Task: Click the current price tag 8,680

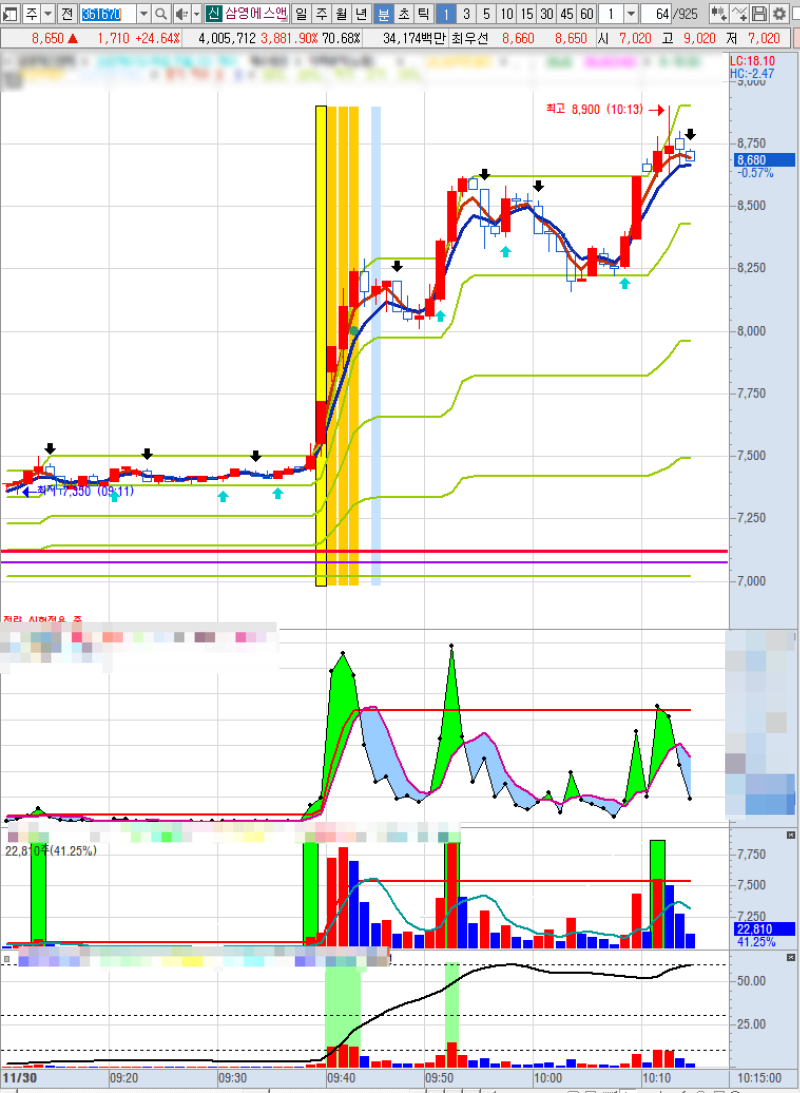Action: coord(762,160)
